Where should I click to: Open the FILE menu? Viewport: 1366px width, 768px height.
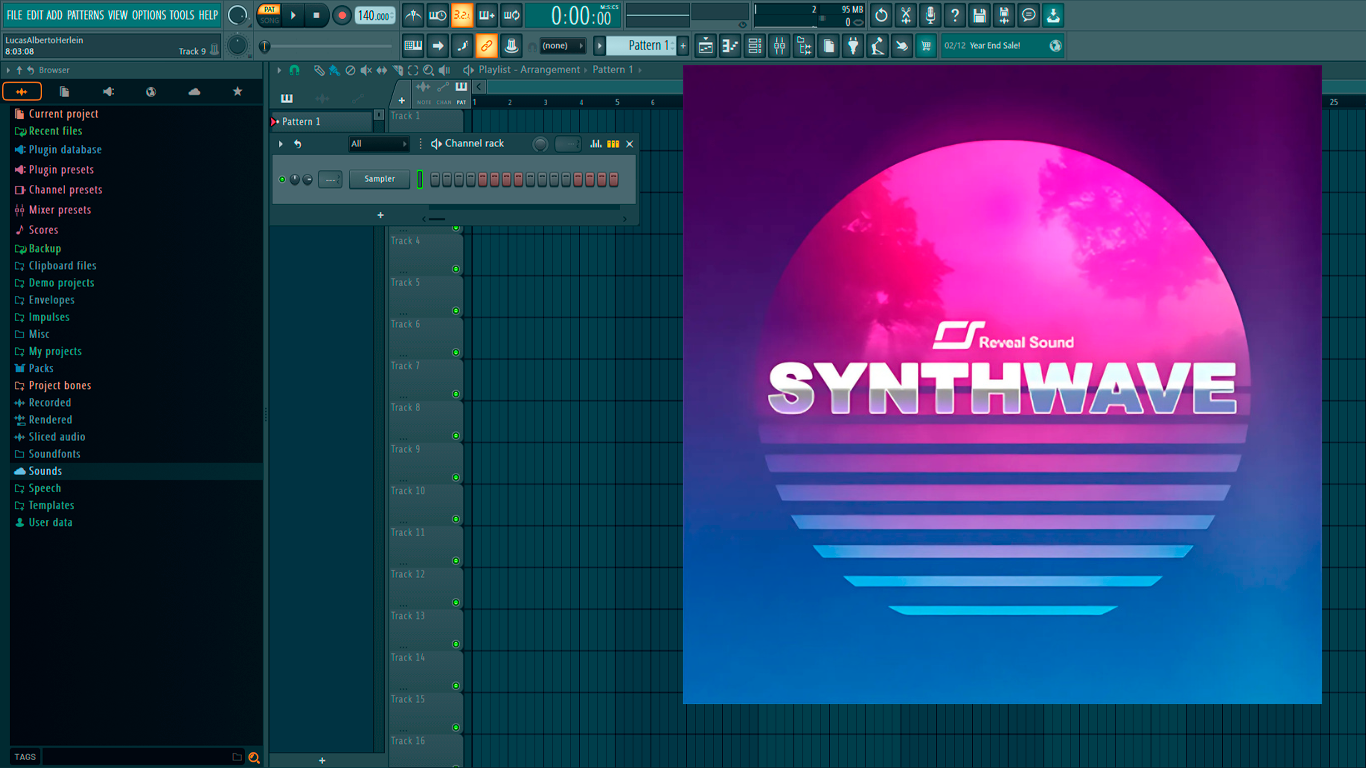[14, 15]
